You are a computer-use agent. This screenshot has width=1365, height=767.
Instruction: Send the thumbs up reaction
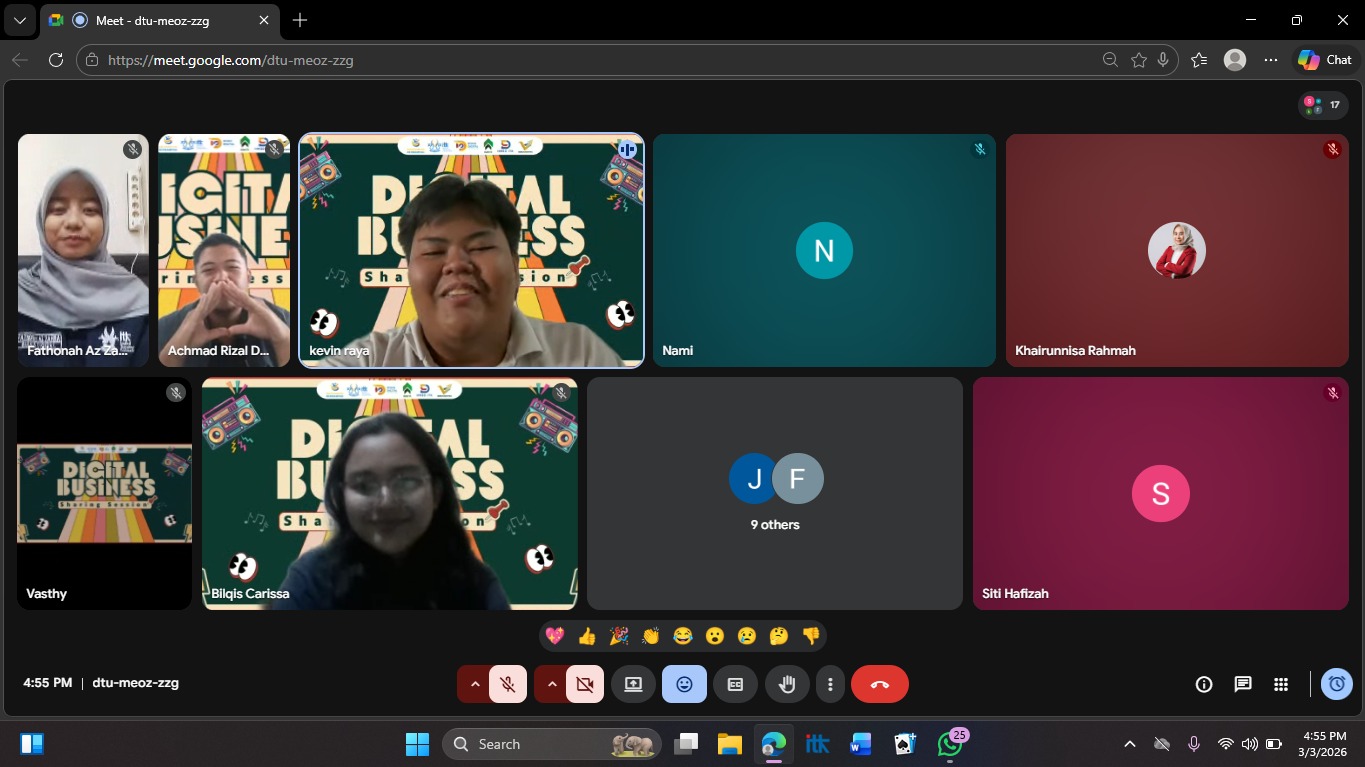(586, 636)
